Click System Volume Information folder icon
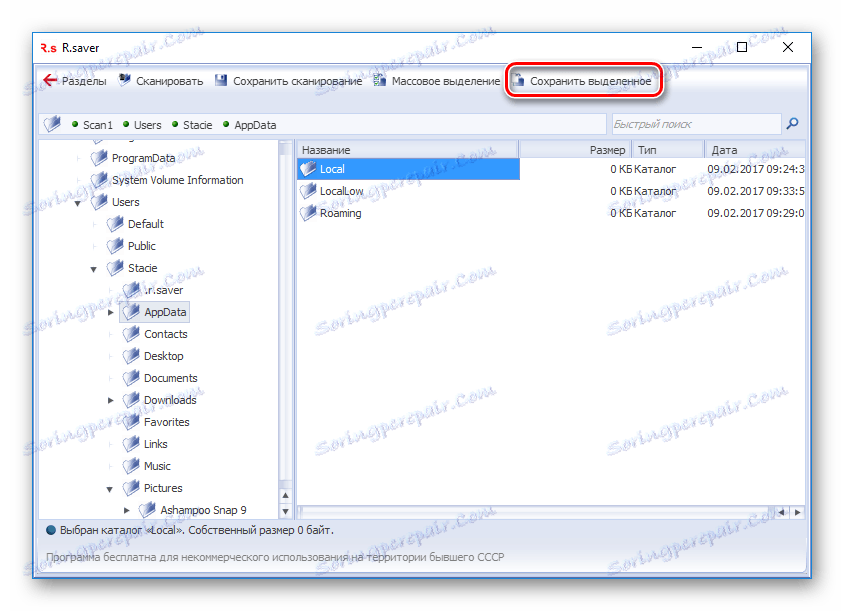 (x=99, y=180)
